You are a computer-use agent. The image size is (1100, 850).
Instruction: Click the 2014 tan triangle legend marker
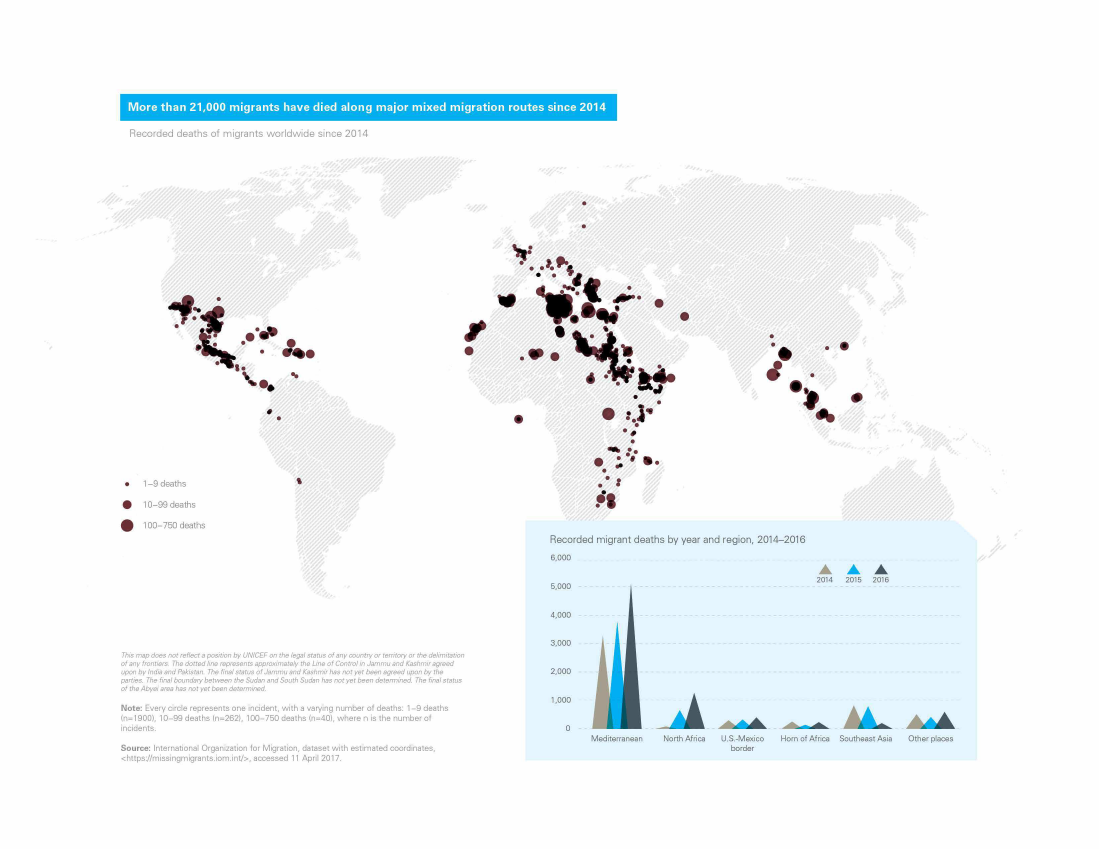825,570
